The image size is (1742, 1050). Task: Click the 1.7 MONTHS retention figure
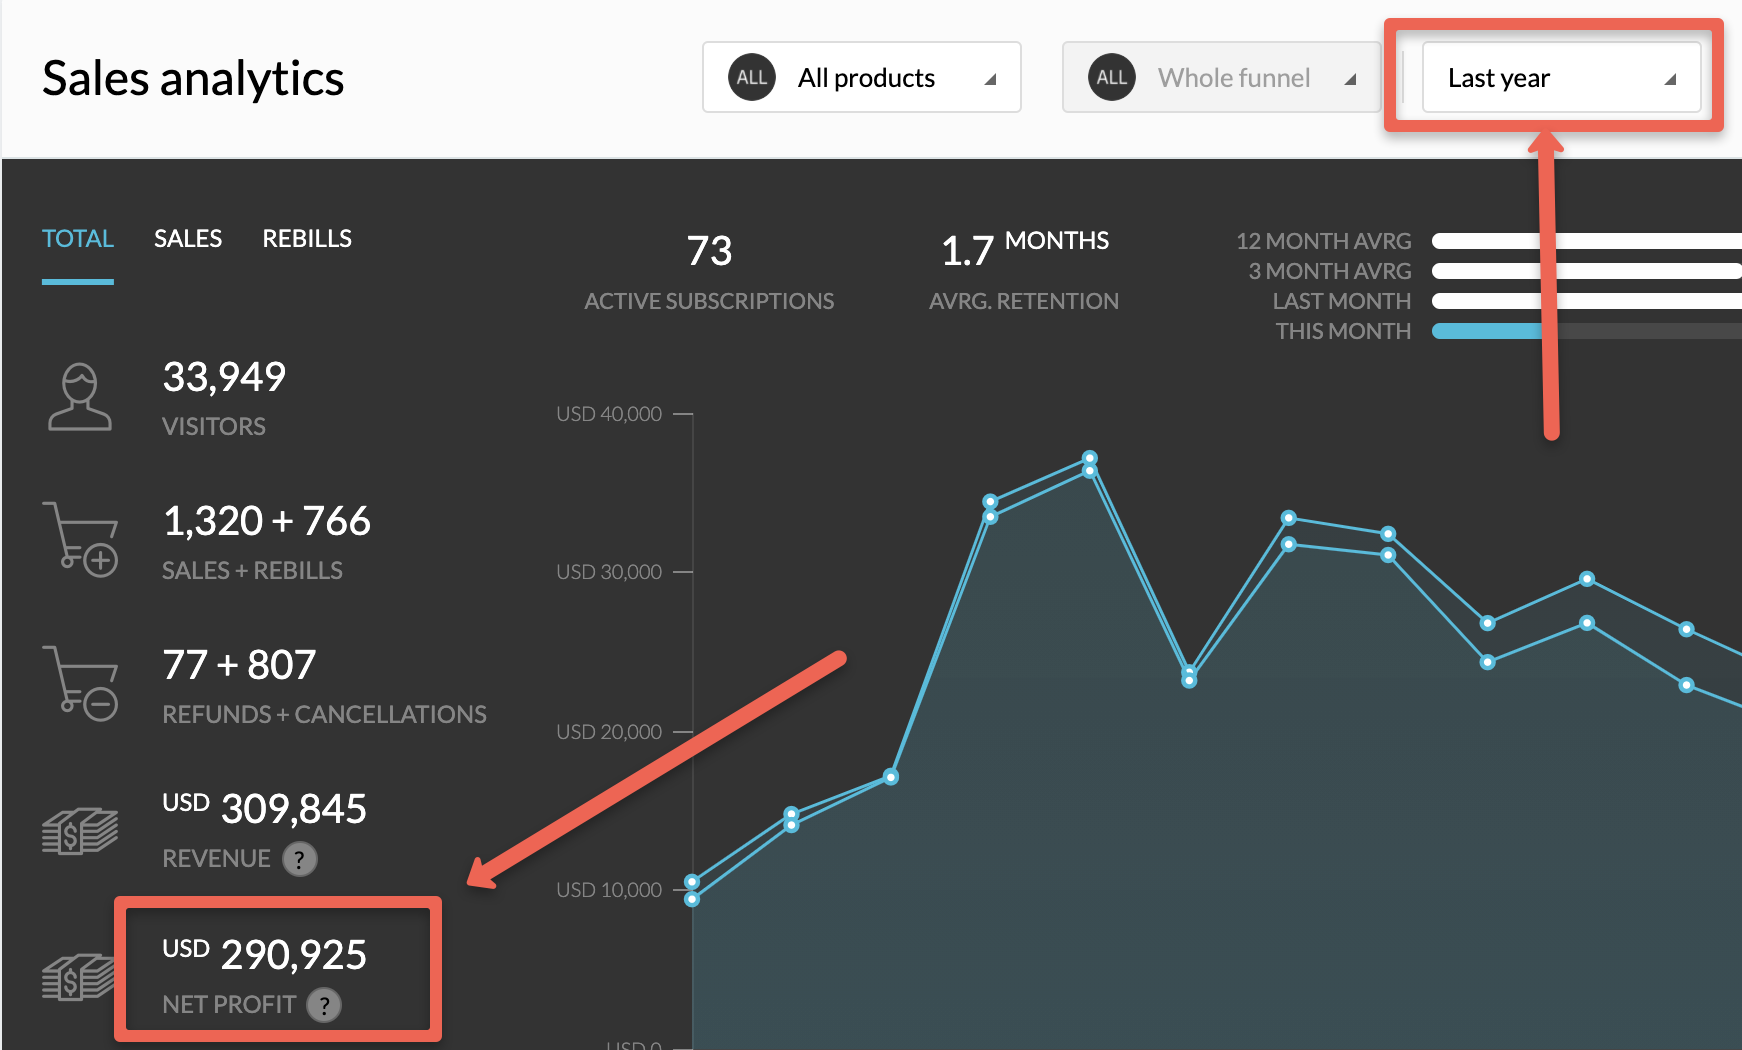1025,250
